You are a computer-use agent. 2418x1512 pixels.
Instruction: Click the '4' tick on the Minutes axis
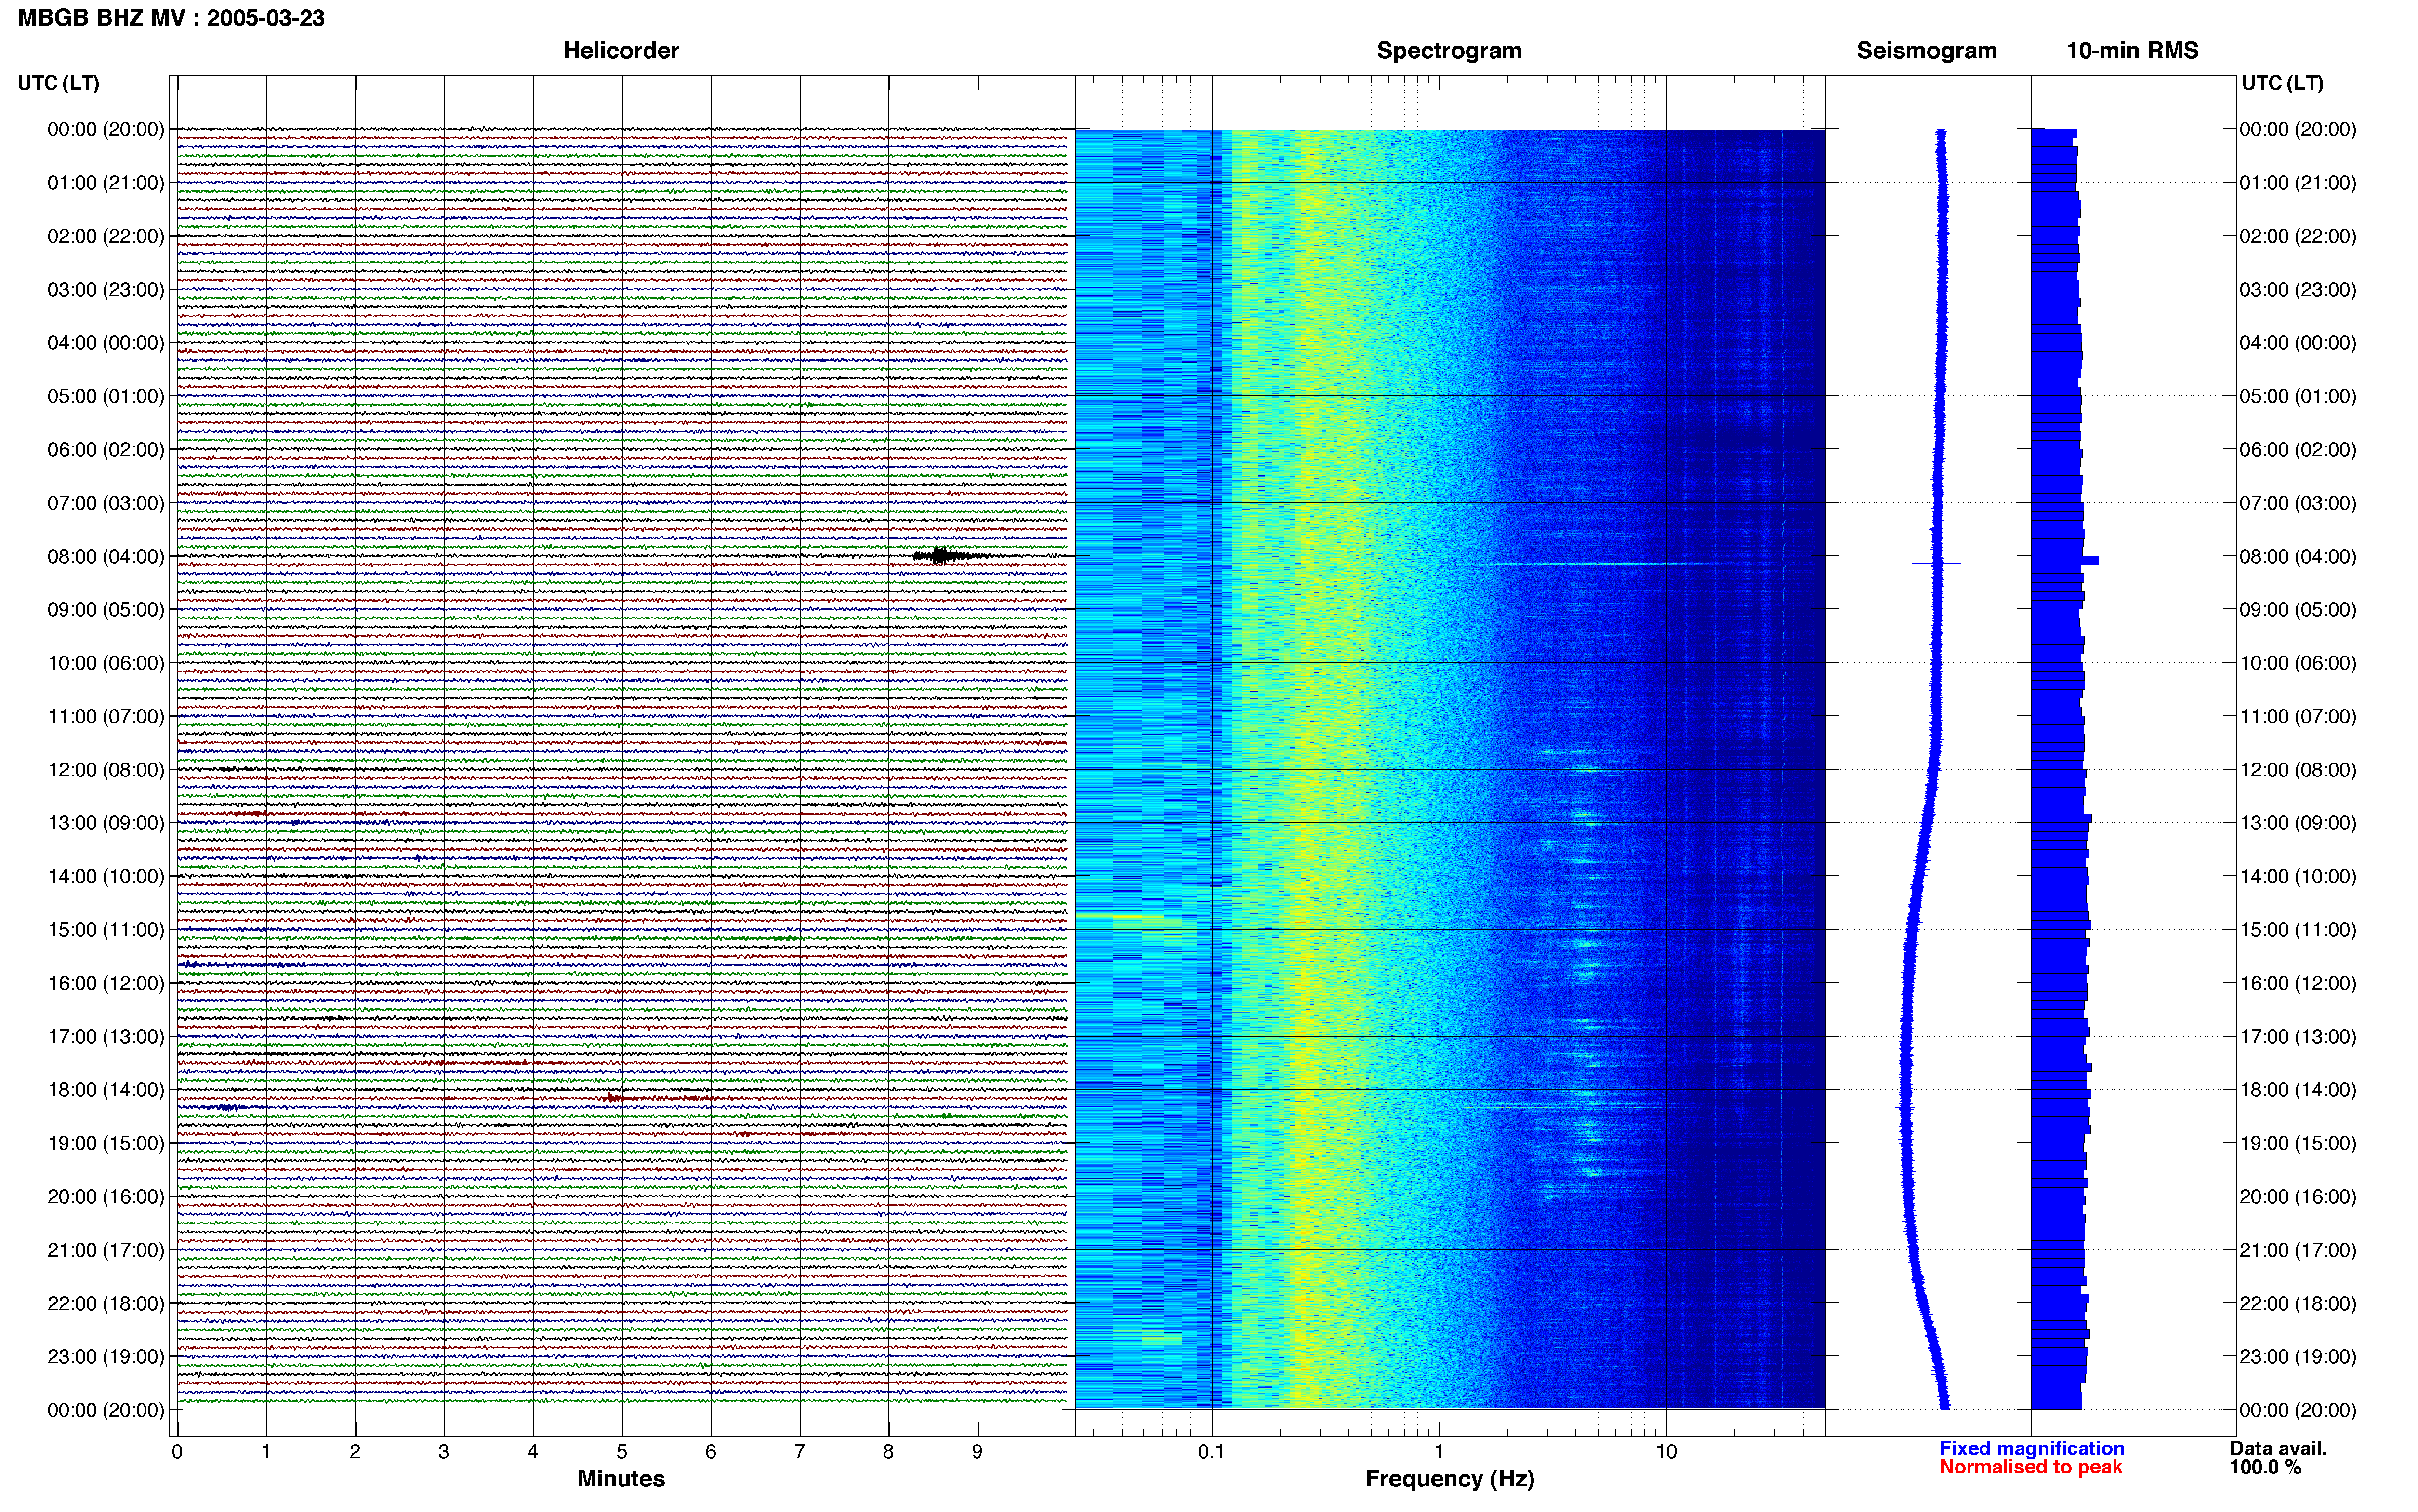point(533,1451)
